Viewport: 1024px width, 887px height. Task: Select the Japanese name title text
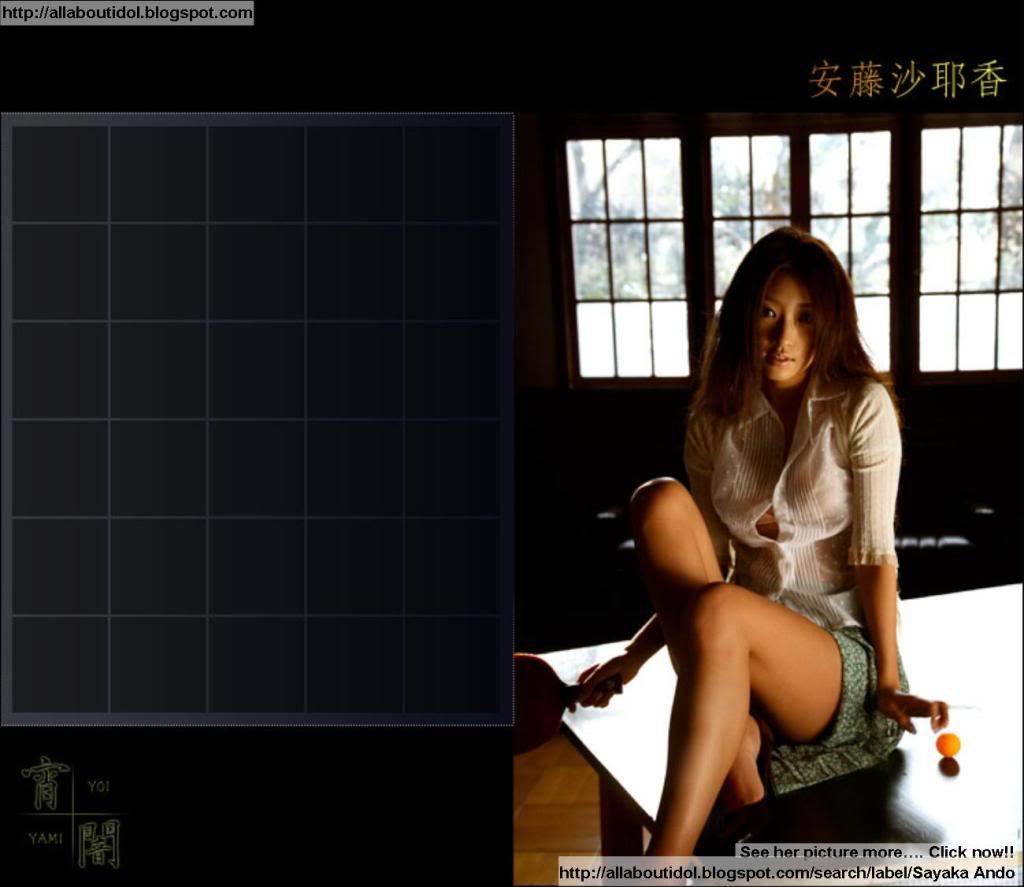point(908,80)
